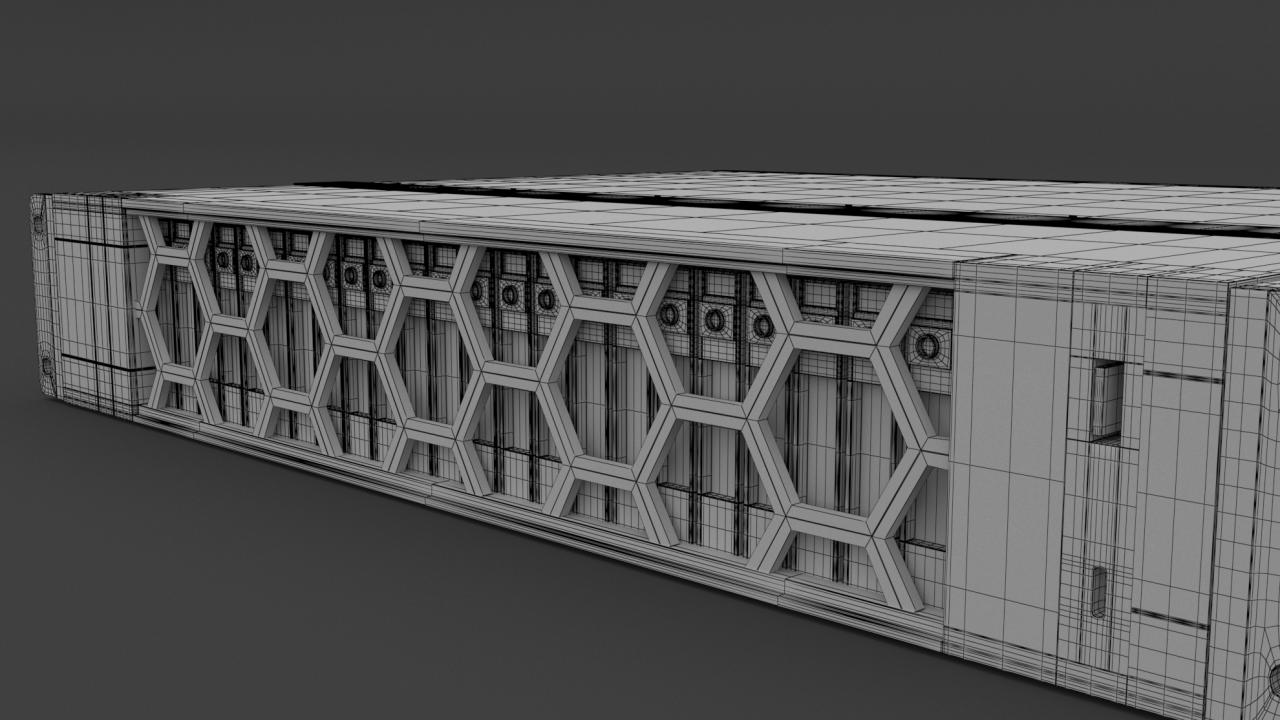Click the rightmost circular drive button
The height and width of the screenshot is (720, 1280).
927,346
